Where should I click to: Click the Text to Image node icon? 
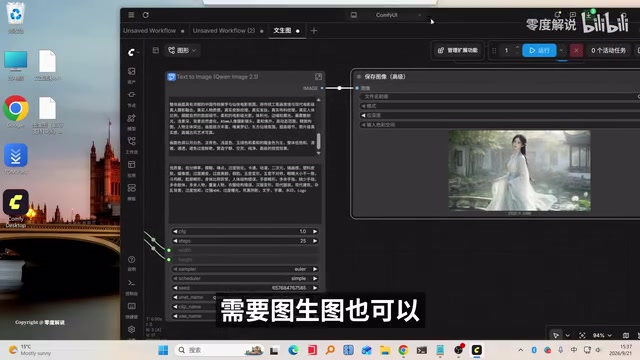point(171,77)
